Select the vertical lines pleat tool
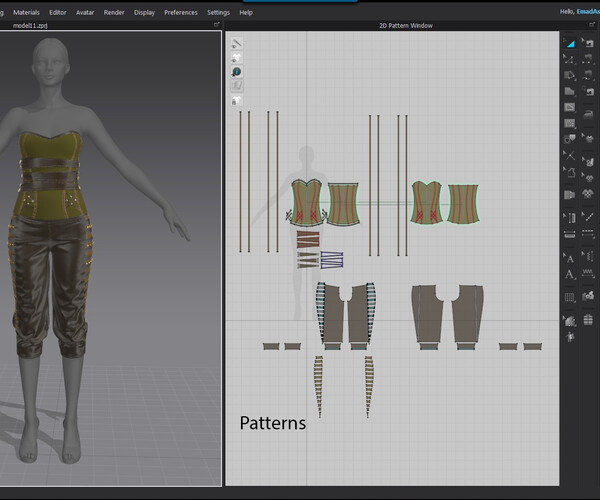Screen dimensions: 600x500 point(569,297)
